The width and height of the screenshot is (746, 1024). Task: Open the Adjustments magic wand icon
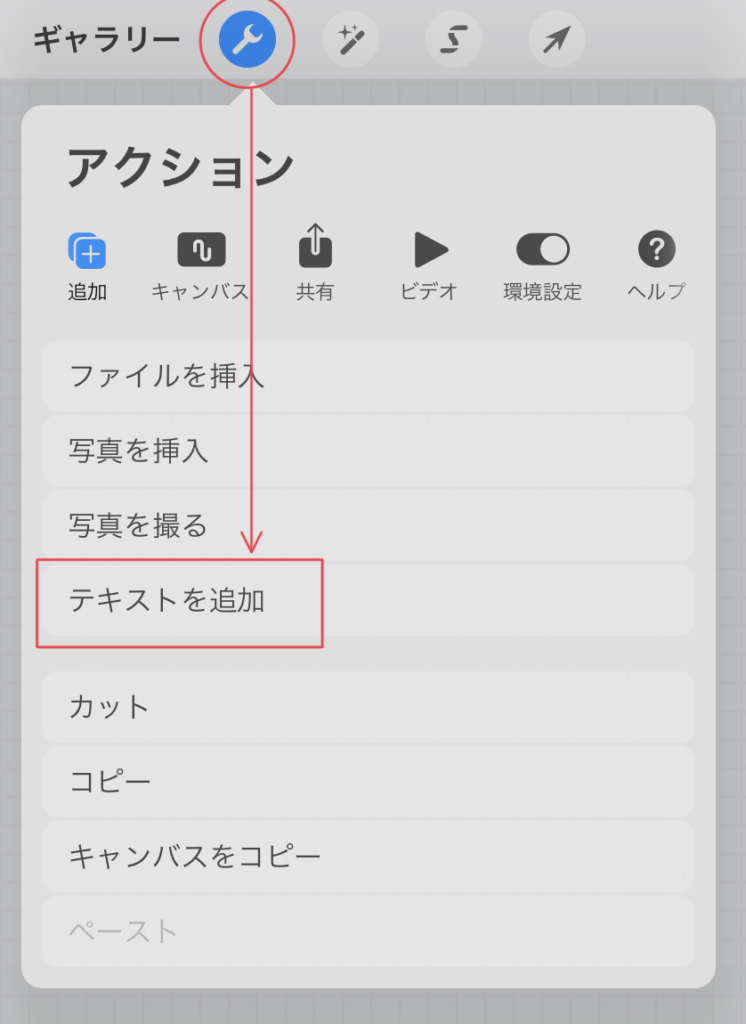coord(351,39)
